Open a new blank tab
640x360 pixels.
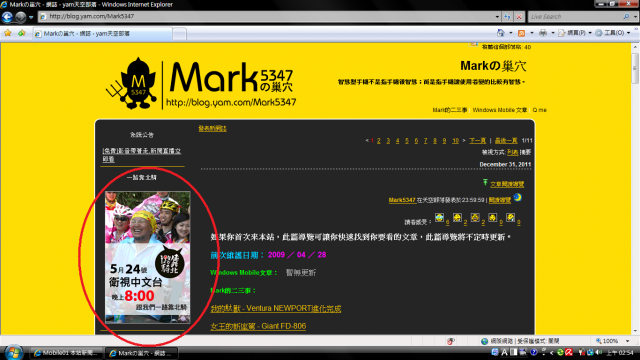[179, 33]
